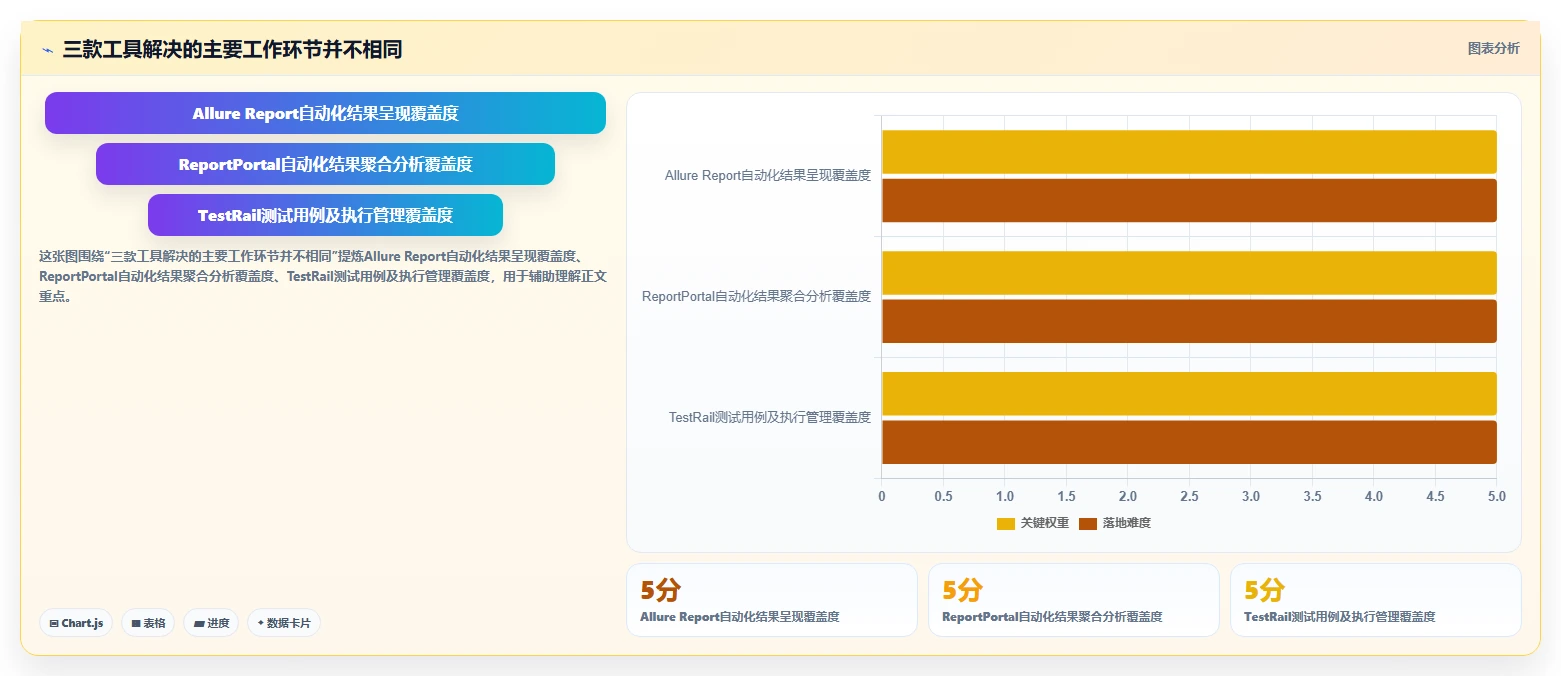This screenshot has height=676, width=1561.
Task: Open the 5分 Allure Report data card
Action: tap(771, 600)
